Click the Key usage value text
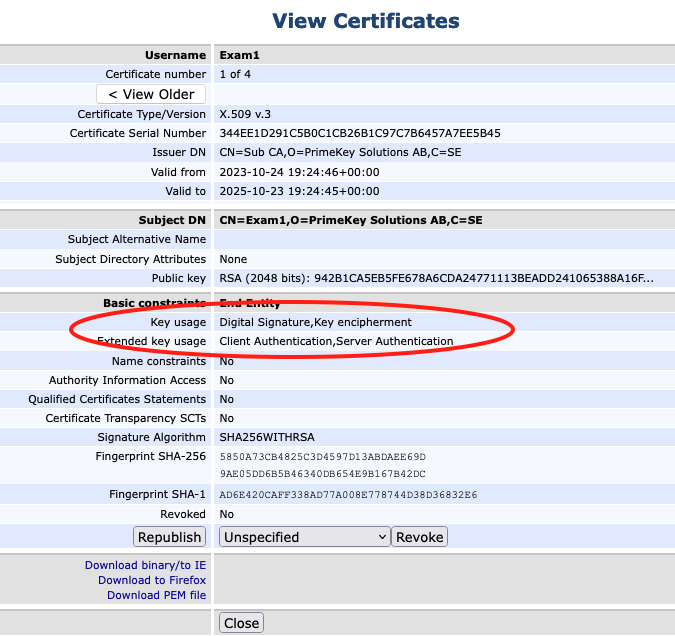 [x=315, y=322]
